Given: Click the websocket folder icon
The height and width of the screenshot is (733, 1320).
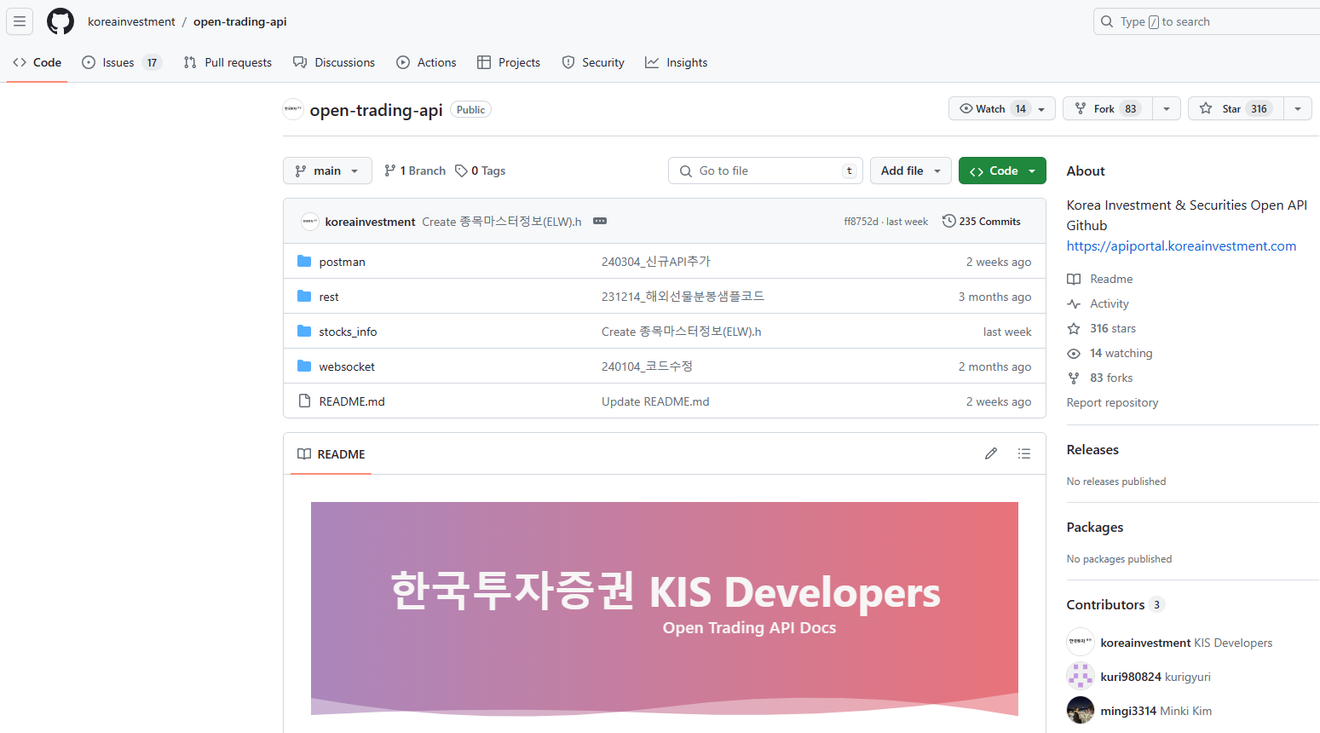Looking at the screenshot, I should coord(304,366).
